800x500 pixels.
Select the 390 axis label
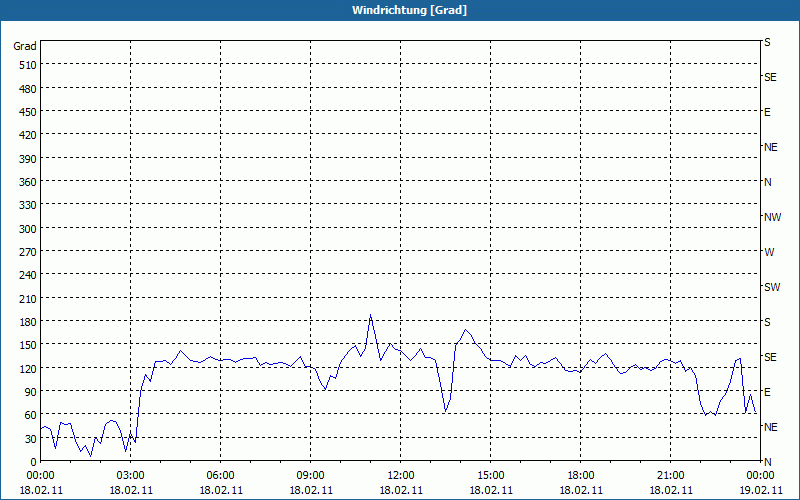(28, 159)
